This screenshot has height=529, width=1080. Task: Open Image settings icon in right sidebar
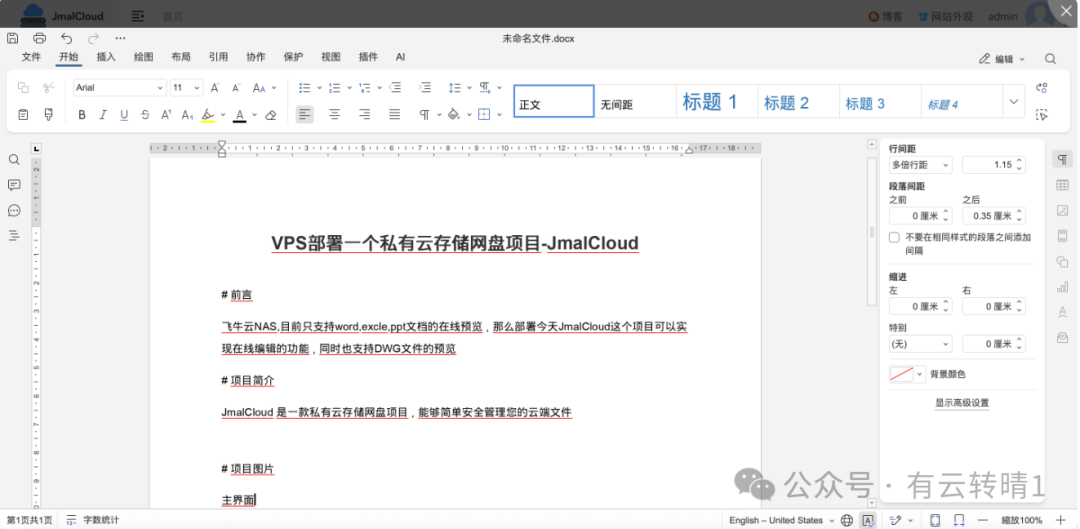click(1062, 211)
